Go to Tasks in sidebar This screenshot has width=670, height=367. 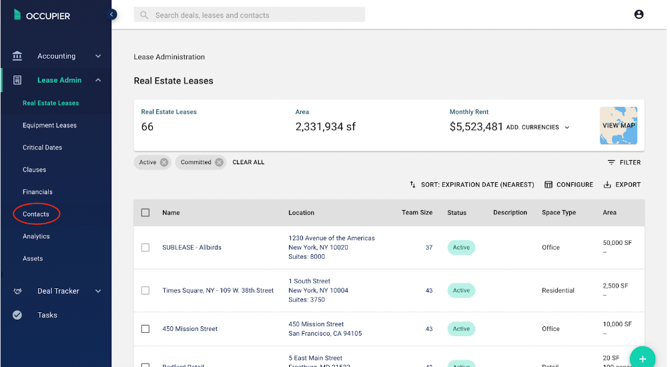47,315
